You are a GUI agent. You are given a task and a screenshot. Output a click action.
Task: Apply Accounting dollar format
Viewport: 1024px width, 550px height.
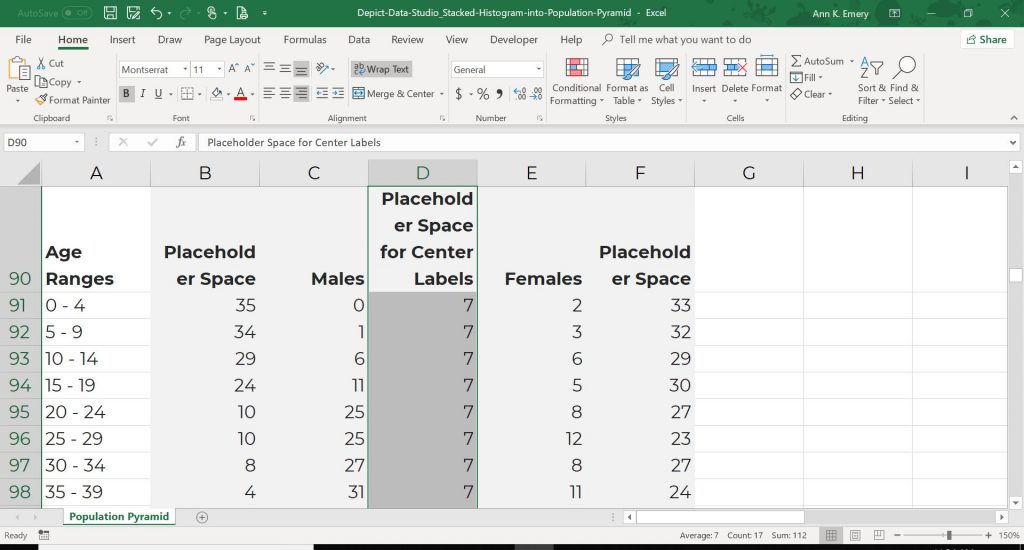458,94
